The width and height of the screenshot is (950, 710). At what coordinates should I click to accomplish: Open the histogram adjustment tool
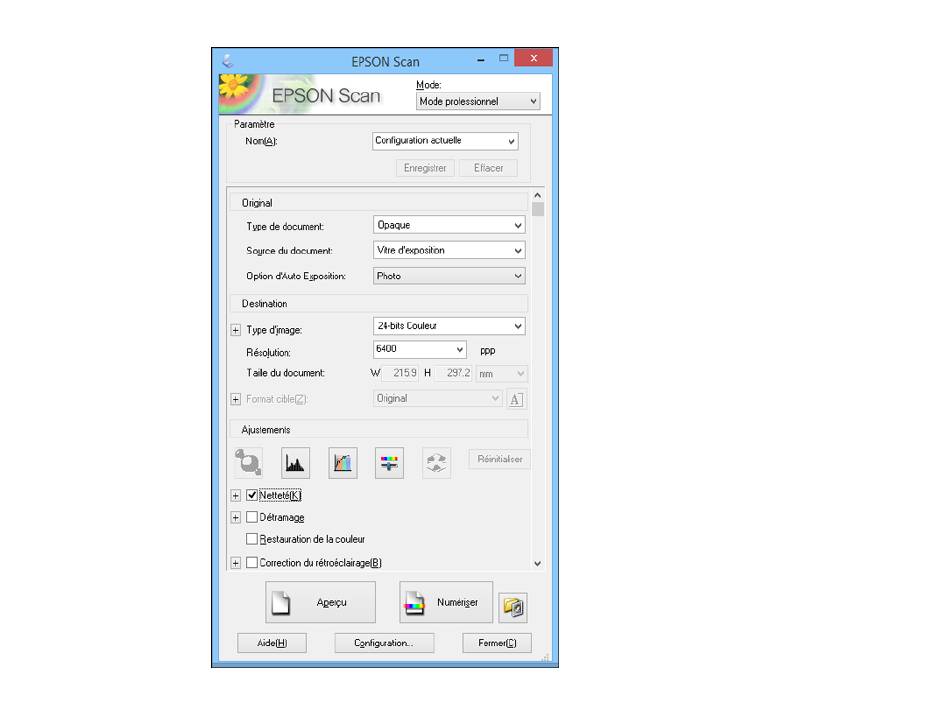[x=295, y=463]
